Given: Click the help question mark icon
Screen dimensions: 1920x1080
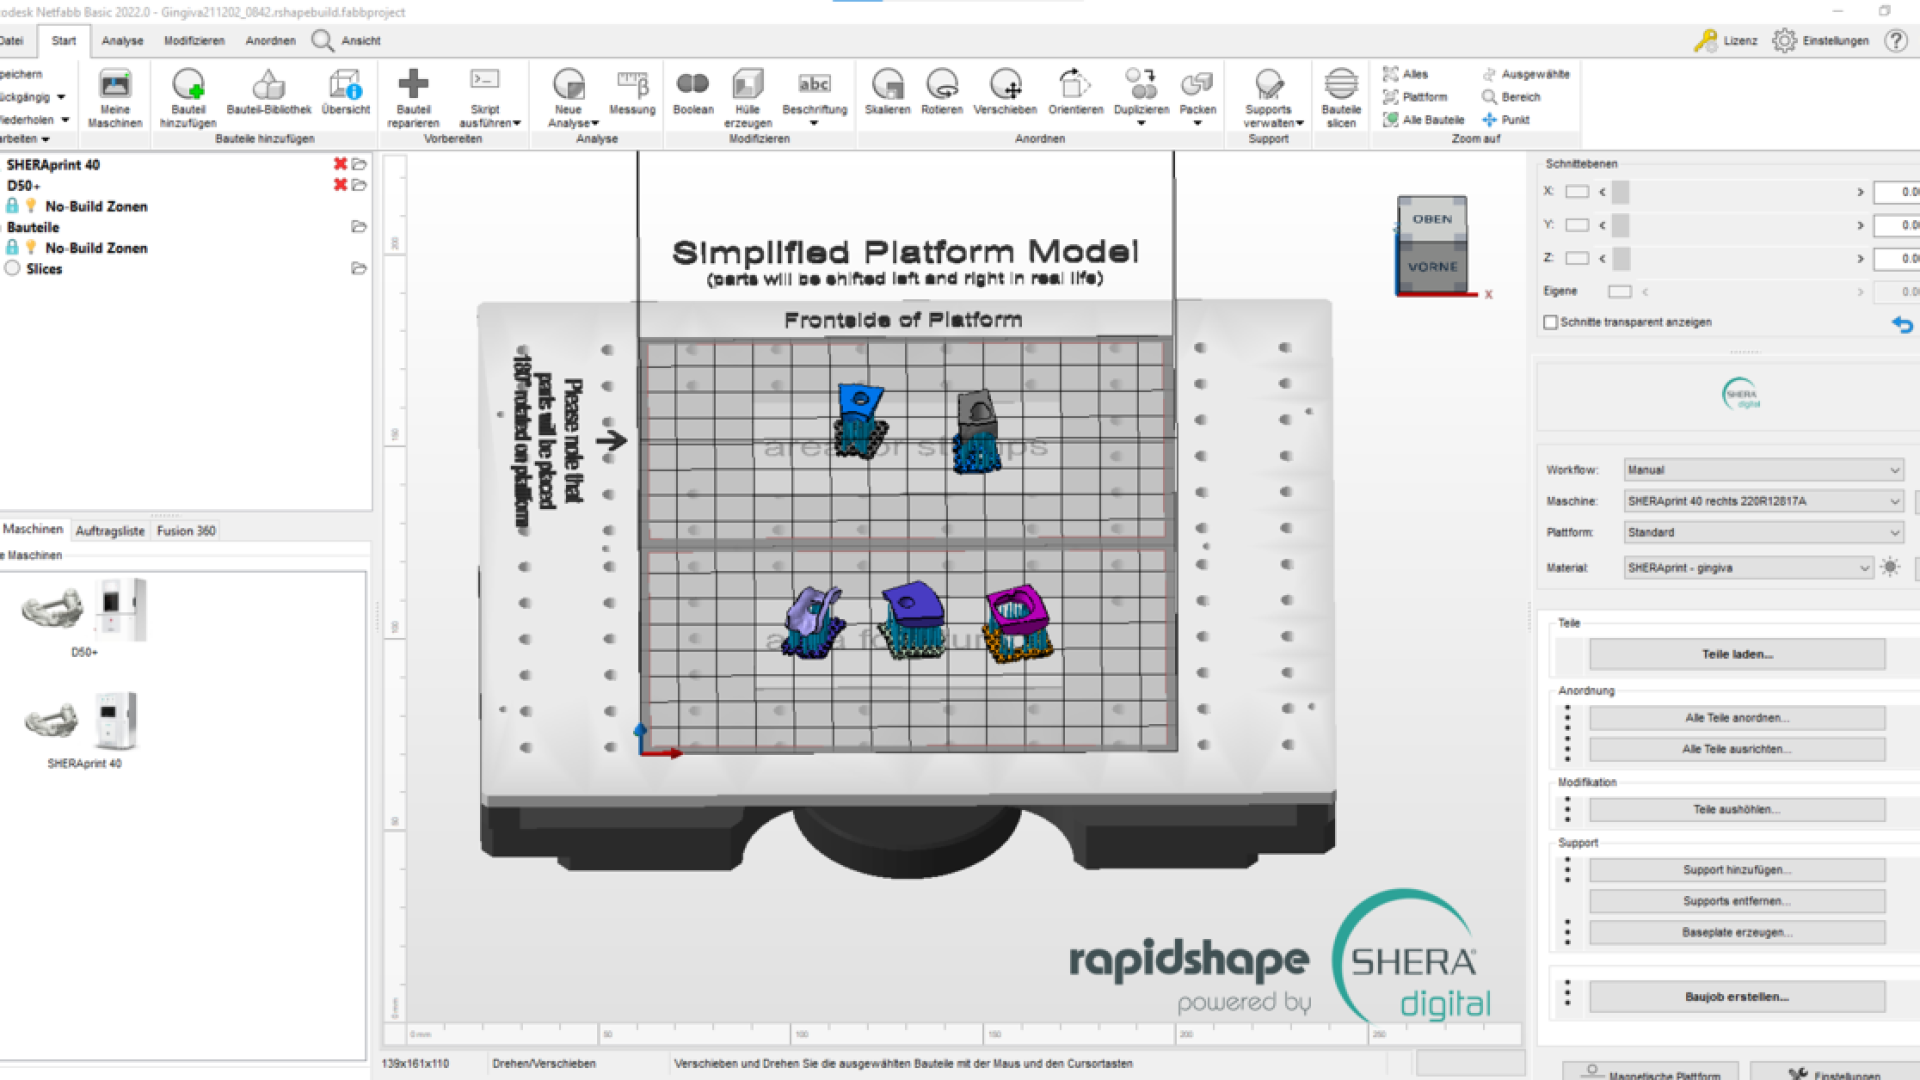Looking at the screenshot, I should click(1895, 41).
